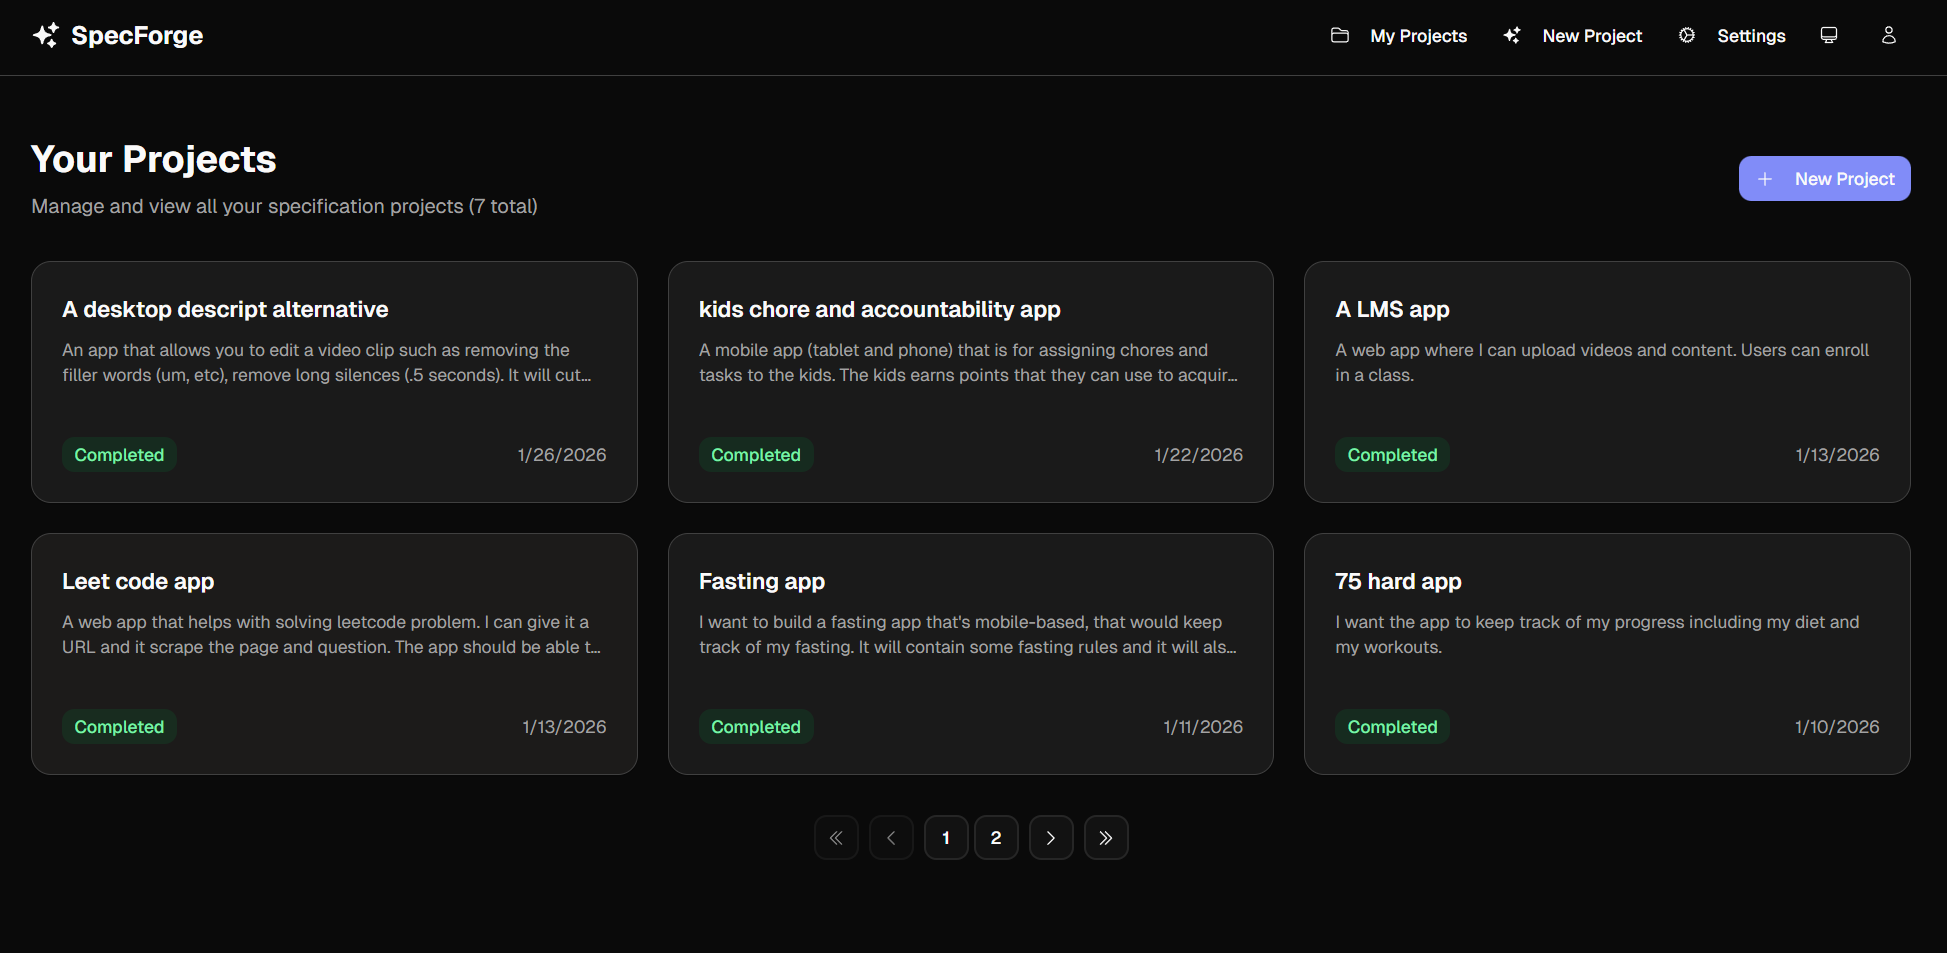Open the kids chore and accountability app card

pos(970,382)
